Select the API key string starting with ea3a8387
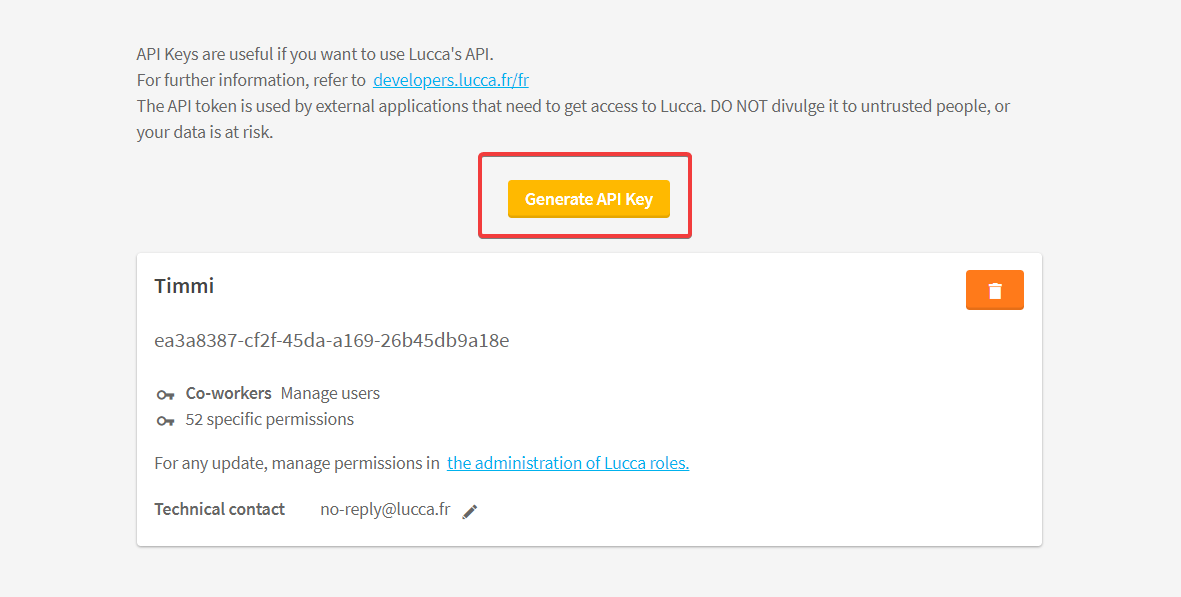 coord(331,340)
